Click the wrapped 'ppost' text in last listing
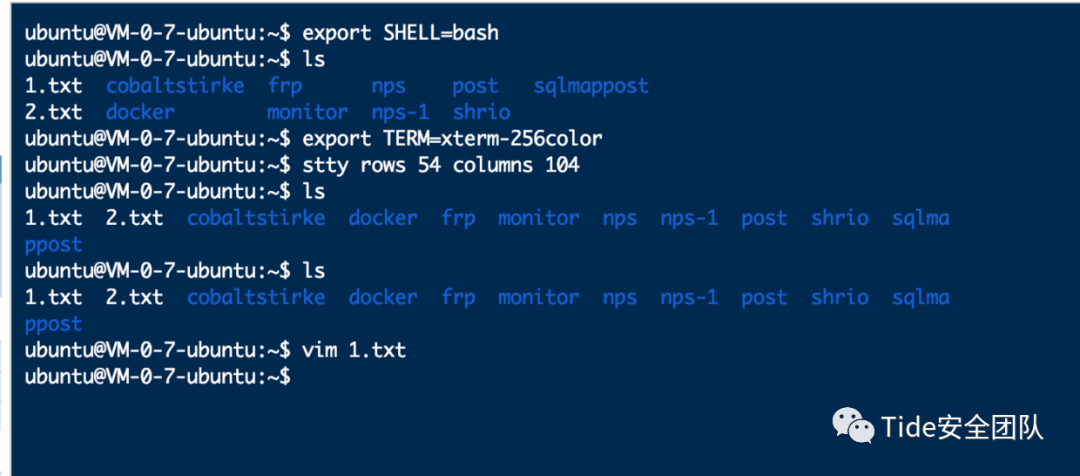 pos(54,324)
